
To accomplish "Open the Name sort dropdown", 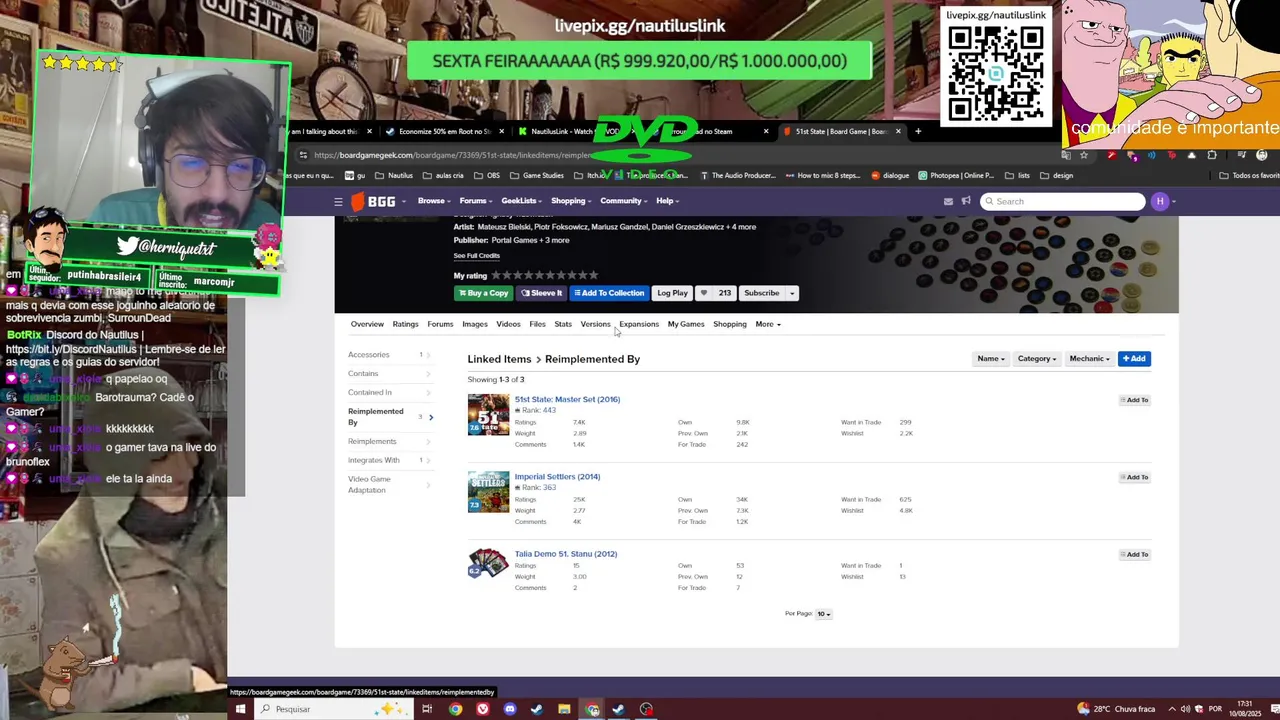I will 990,359.
